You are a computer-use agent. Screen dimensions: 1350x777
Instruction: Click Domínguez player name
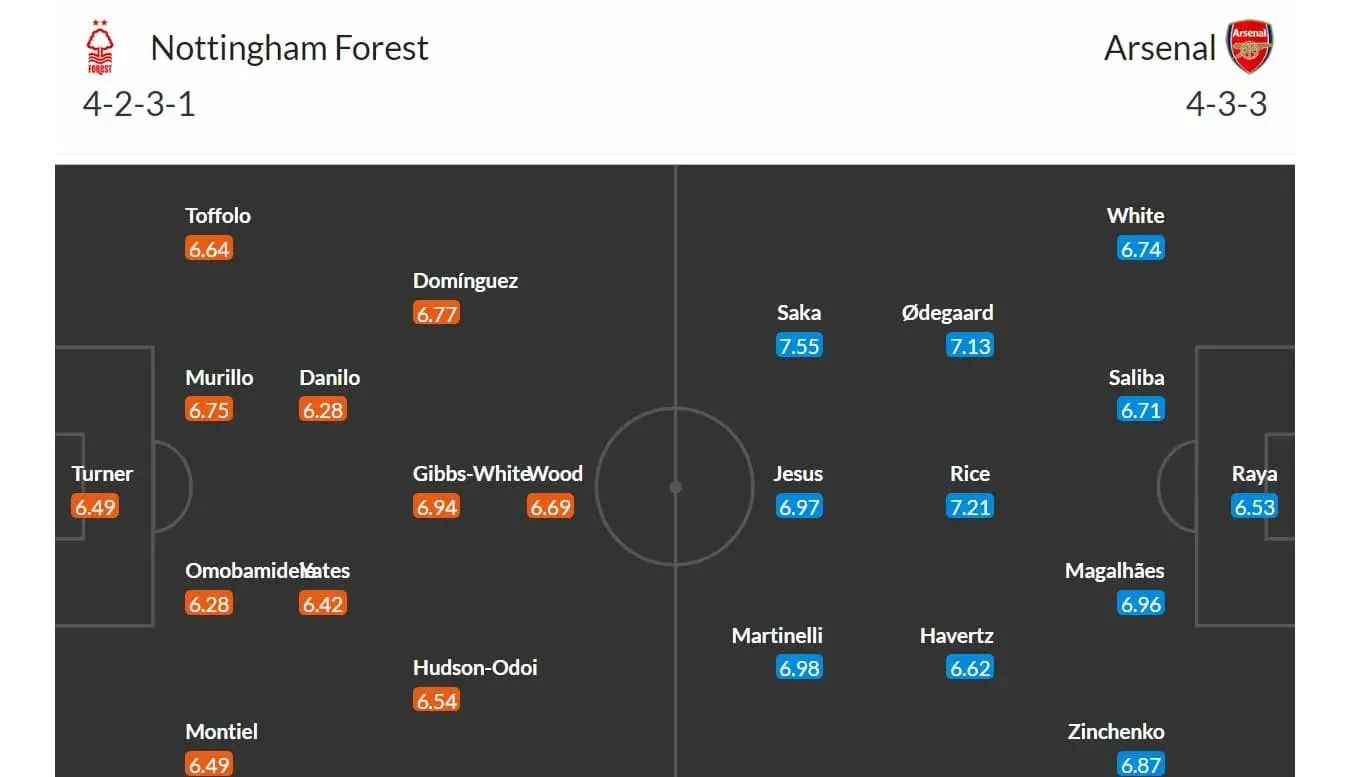coord(465,281)
